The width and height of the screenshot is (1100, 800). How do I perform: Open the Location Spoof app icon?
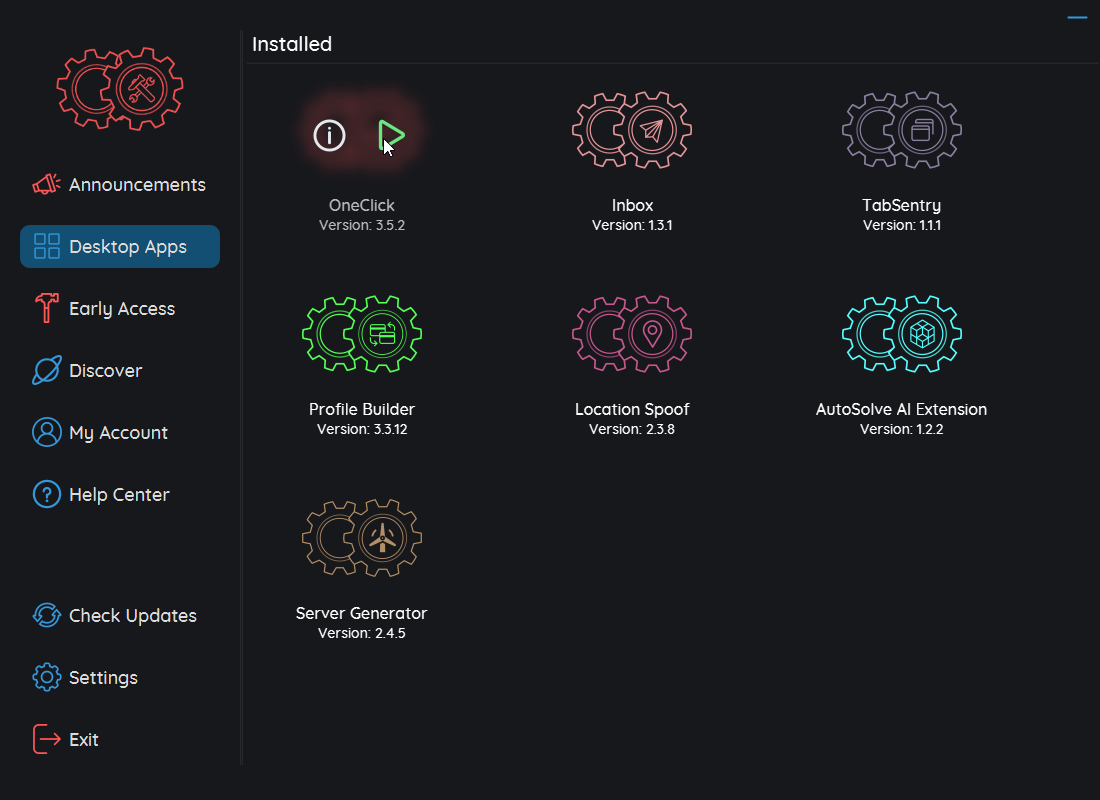(632, 335)
